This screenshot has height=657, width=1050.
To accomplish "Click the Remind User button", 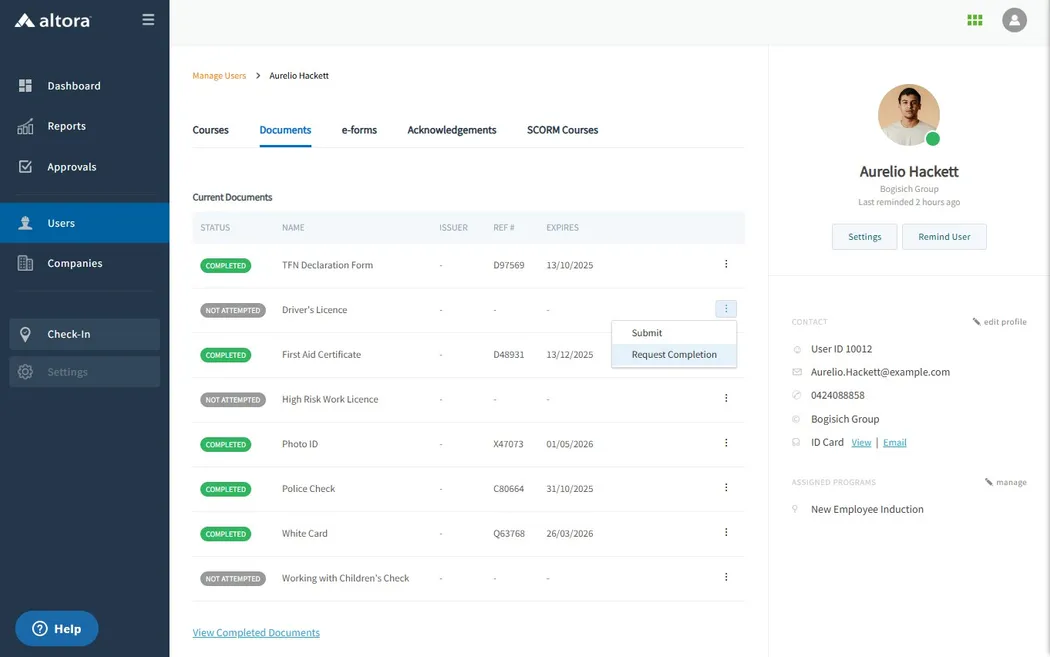I will (x=944, y=236).
